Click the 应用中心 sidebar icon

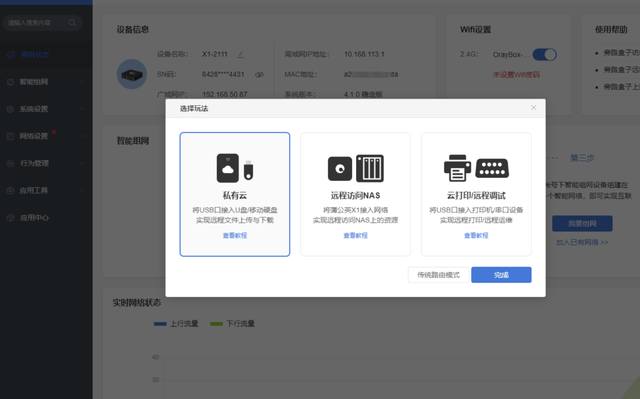11,218
